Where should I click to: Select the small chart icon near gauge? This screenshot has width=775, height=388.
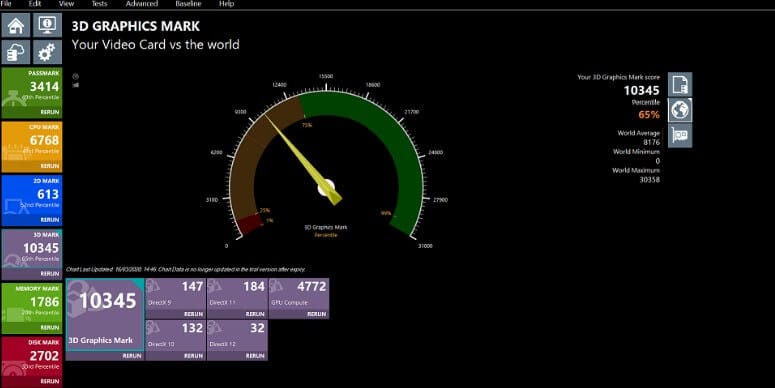coord(76,85)
